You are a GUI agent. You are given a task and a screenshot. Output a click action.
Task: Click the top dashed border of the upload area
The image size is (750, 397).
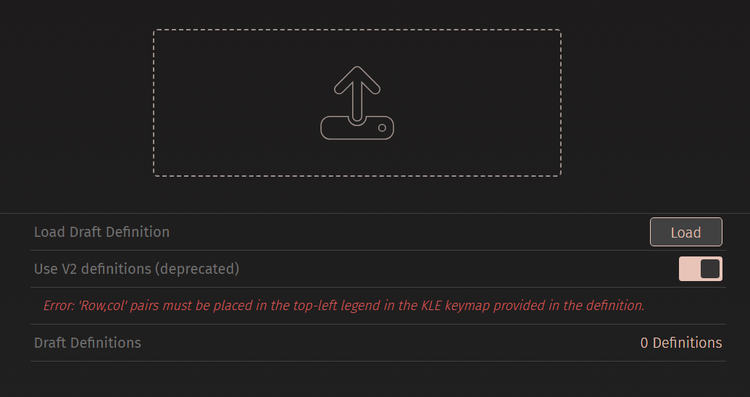coord(357,30)
